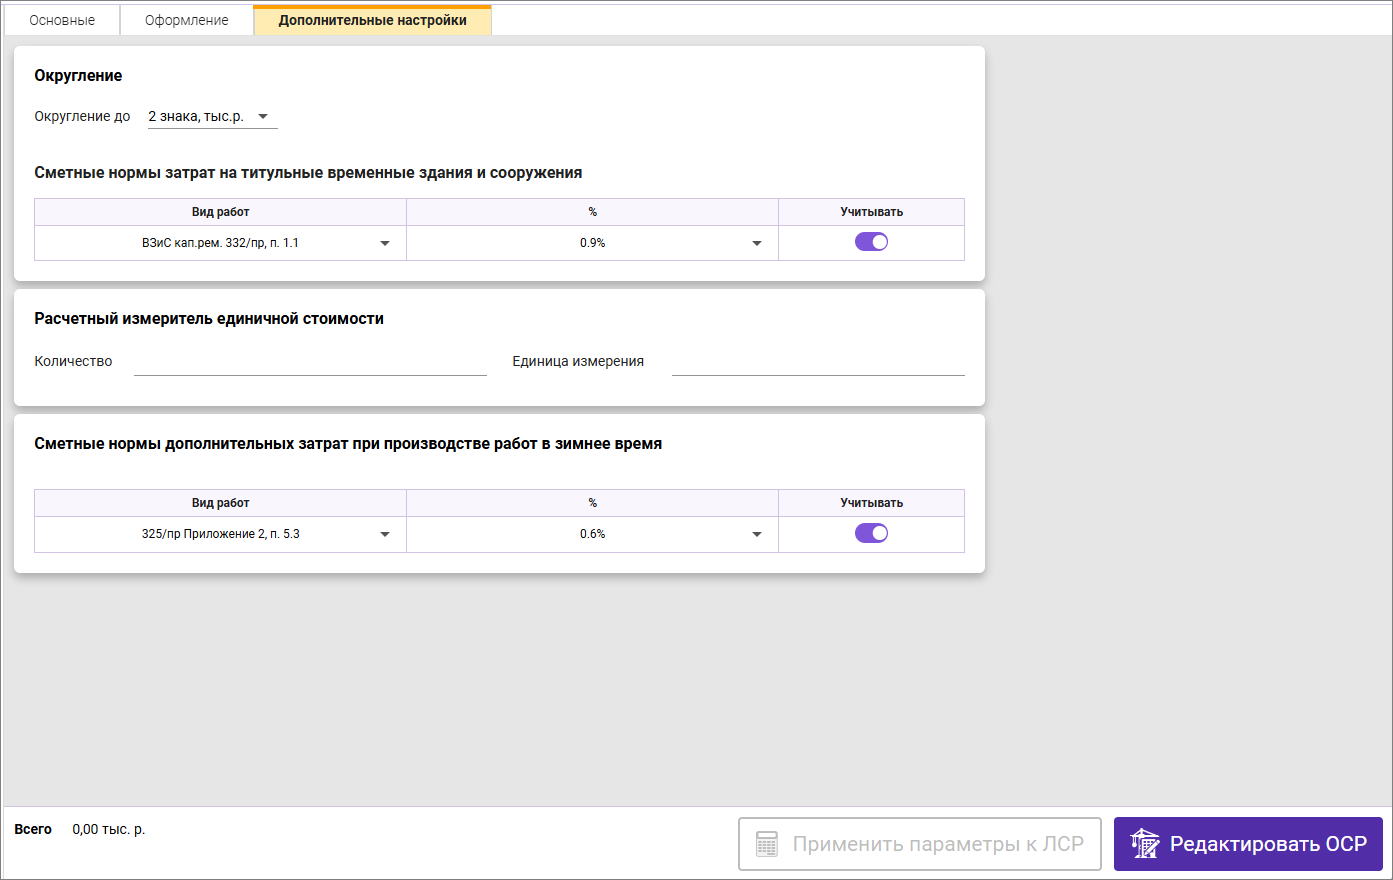Expand the 325/пр Приложение 2 work type dropdown
The image size is (1393, 880).
coord(385,534)
